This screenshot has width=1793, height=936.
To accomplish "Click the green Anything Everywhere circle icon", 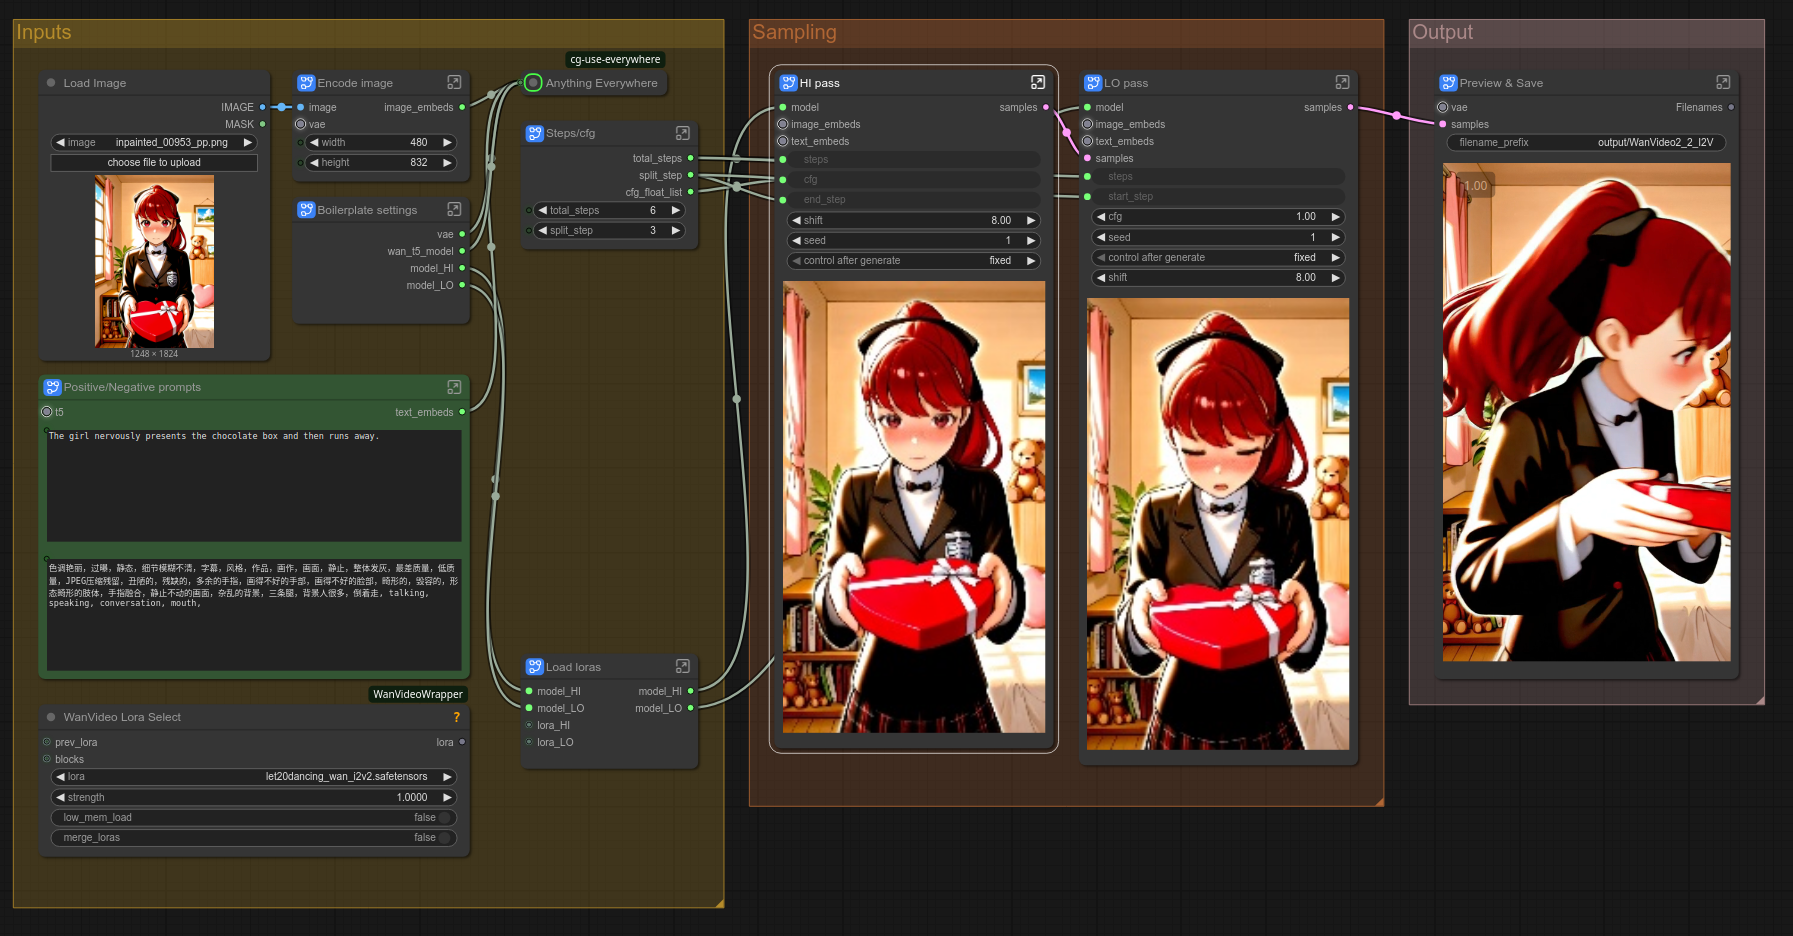I will [x=533, y=83].
